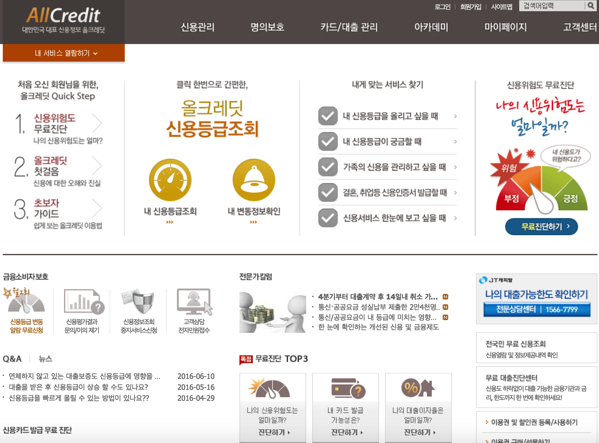Screen dimensions: 599x443
Task: Open Q&A '대출을 받은 후 신용등급이 상승'
Action: coord(78,387)
